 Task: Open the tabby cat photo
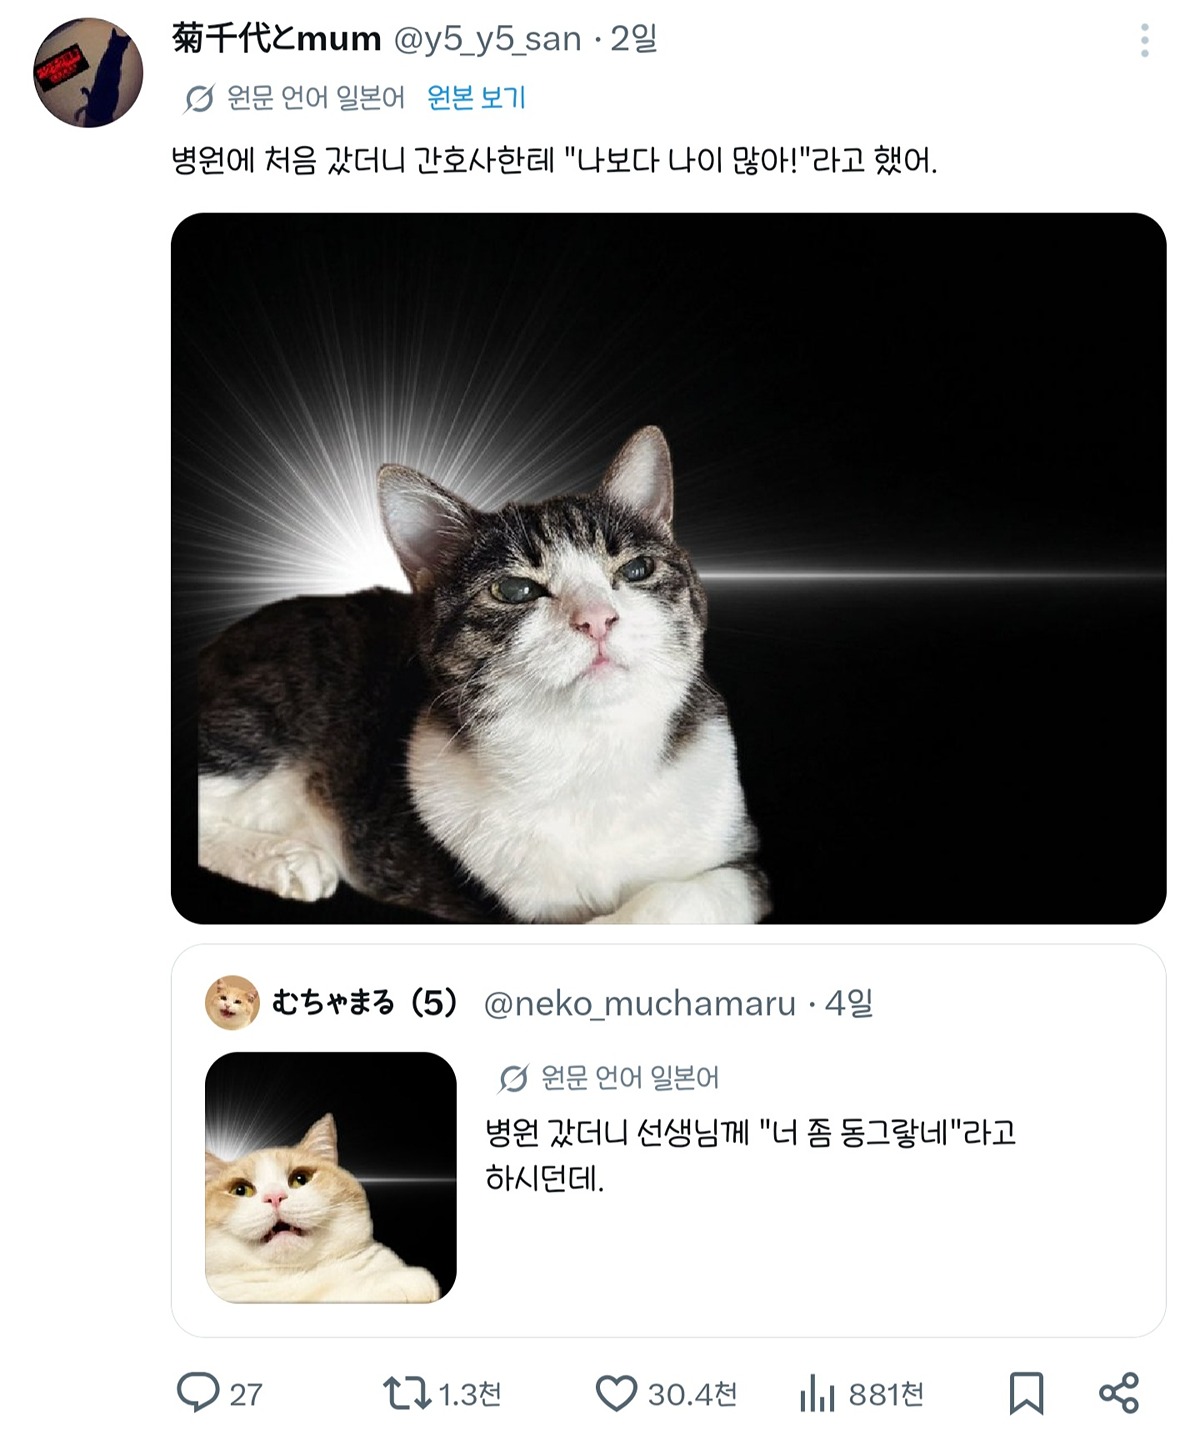tap(668, 568)
